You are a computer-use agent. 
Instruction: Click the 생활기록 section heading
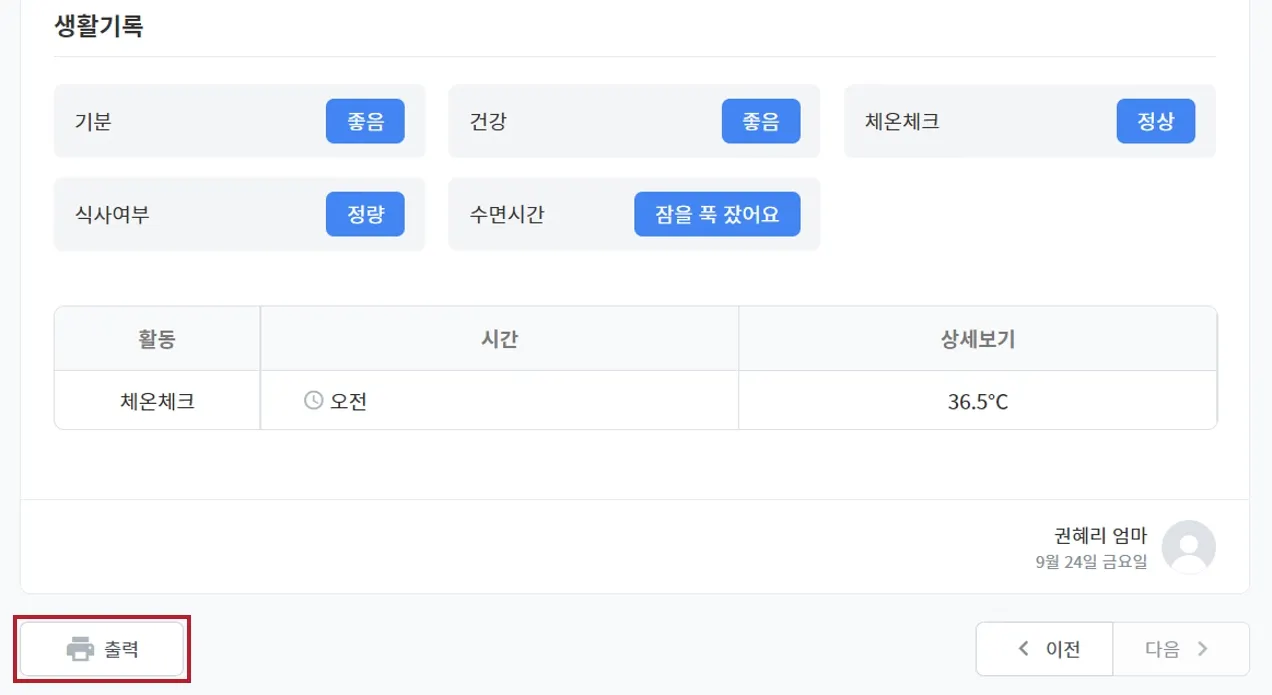(98, 26)
